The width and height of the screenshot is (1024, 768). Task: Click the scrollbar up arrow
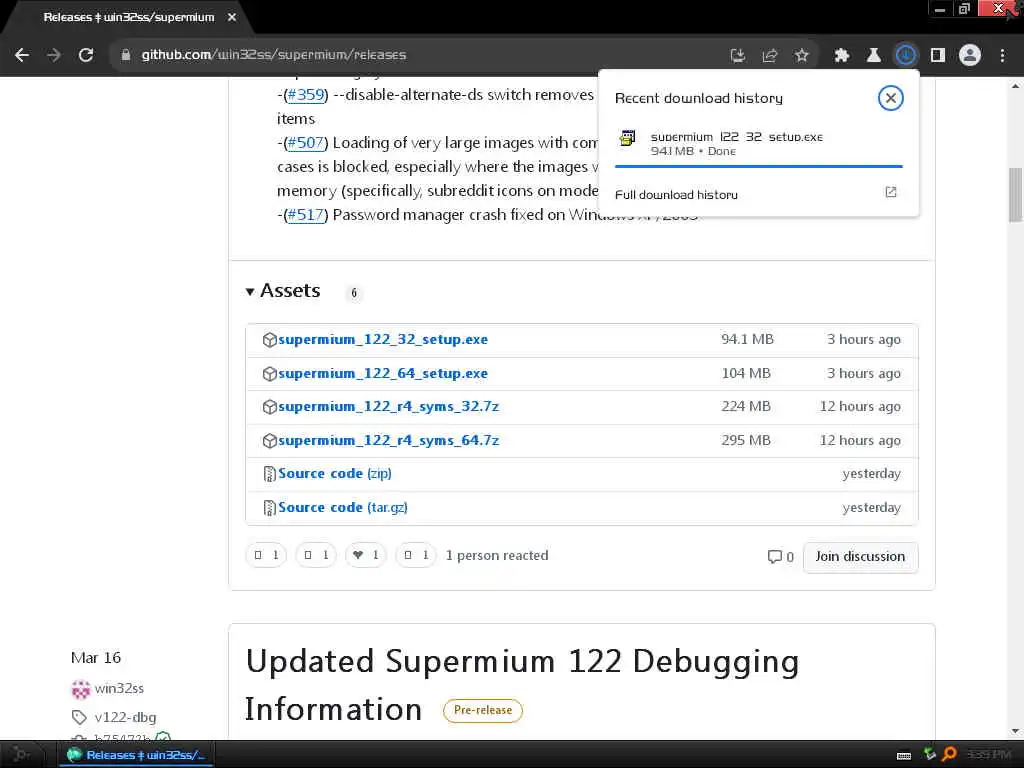1016,86
